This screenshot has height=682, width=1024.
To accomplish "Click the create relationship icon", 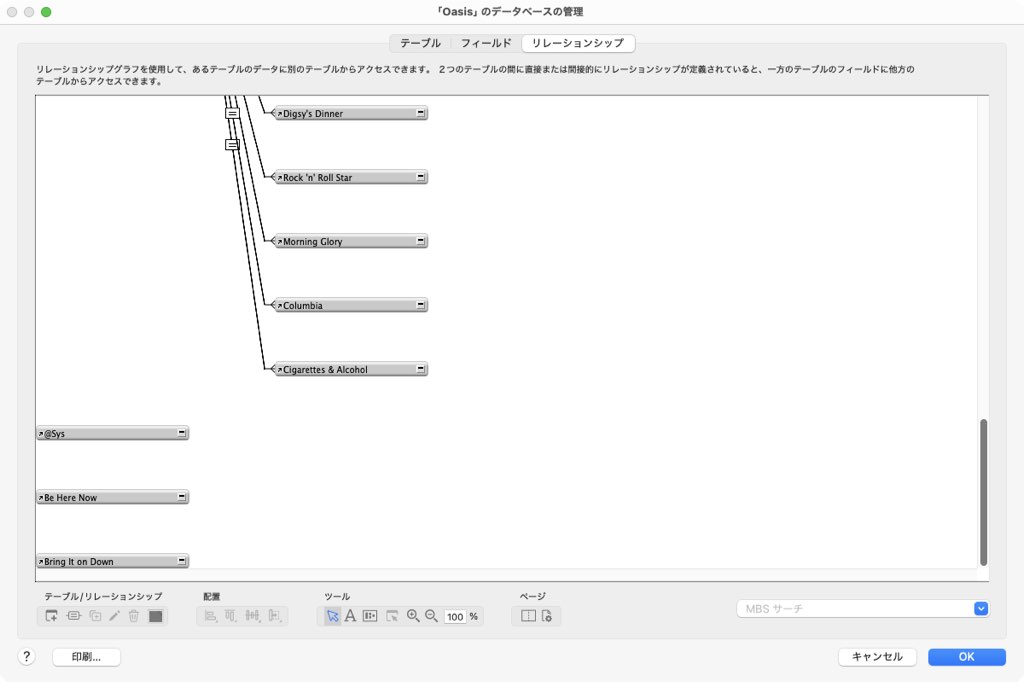I will 73,617.
